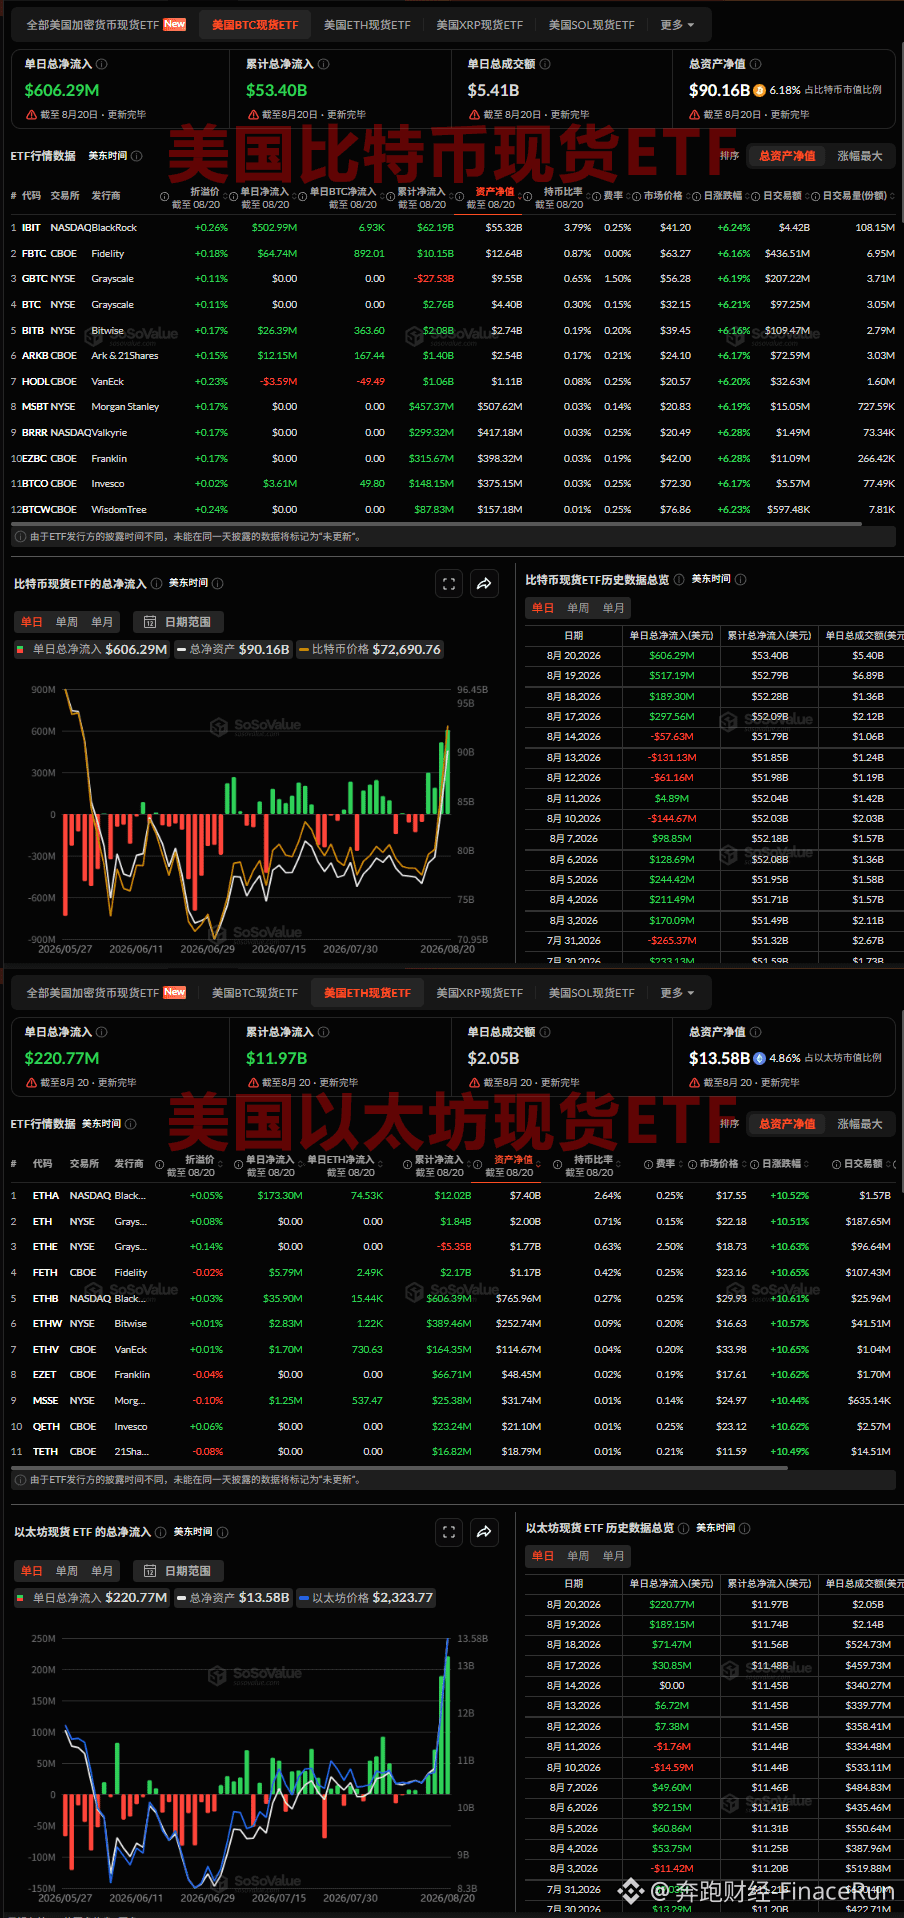Click horizontal scrollbar under the BTC ETF table
The height and width of the screenshot is (1918, 904).
point(437,524)
